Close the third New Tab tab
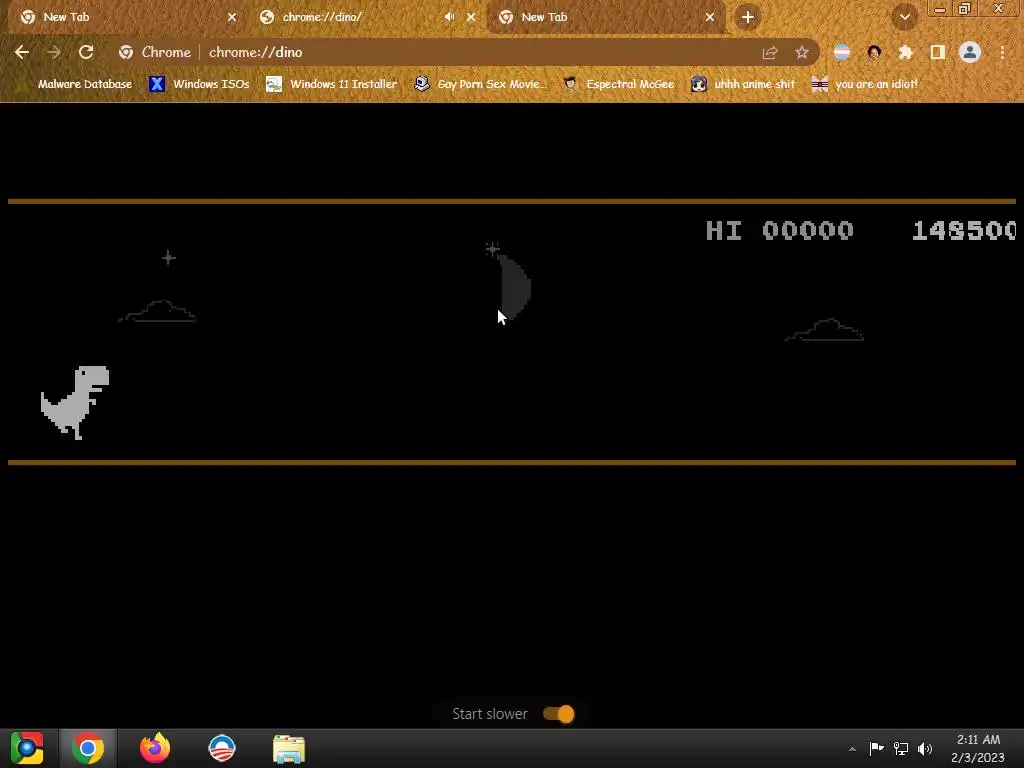 [710, 17]
